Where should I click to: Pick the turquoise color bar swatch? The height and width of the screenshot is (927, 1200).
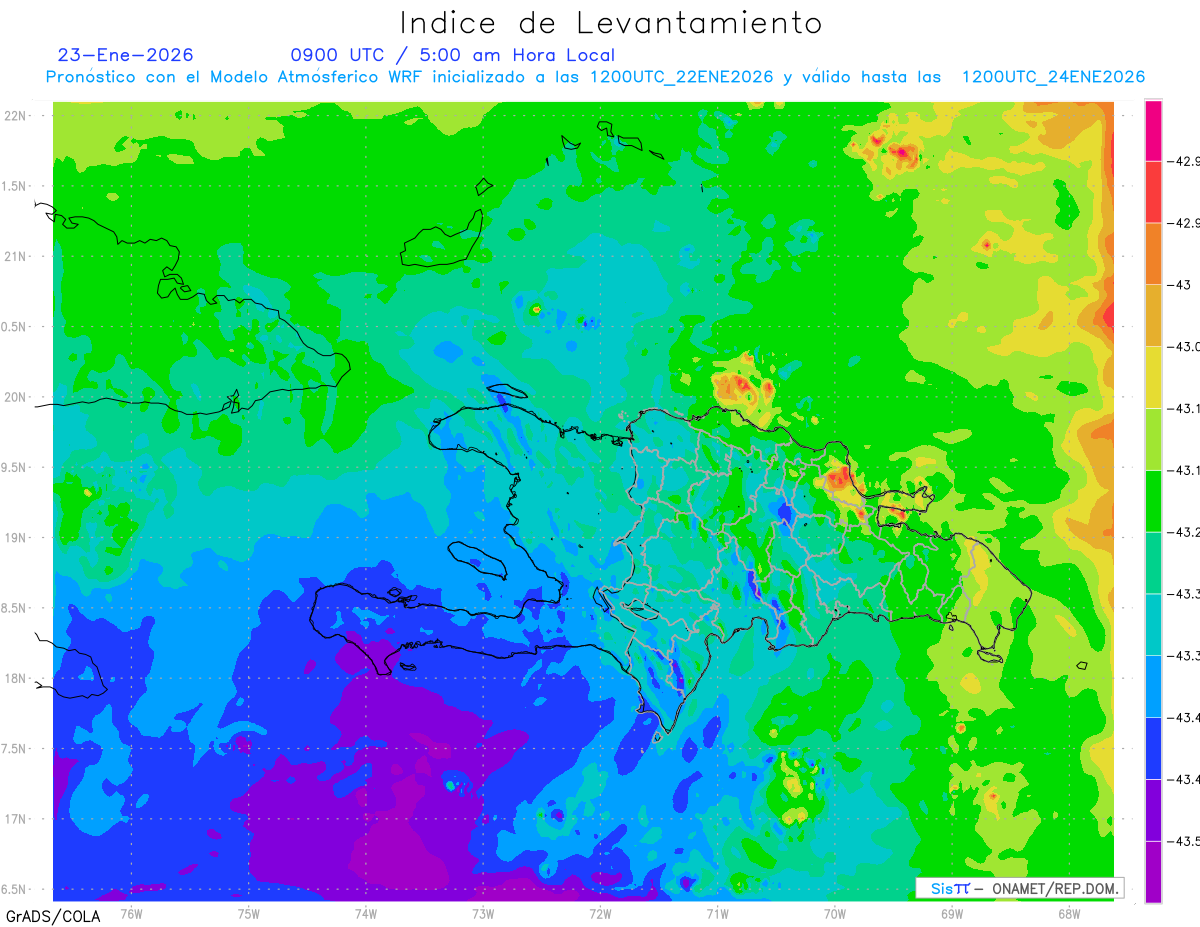coord(1153,624)
